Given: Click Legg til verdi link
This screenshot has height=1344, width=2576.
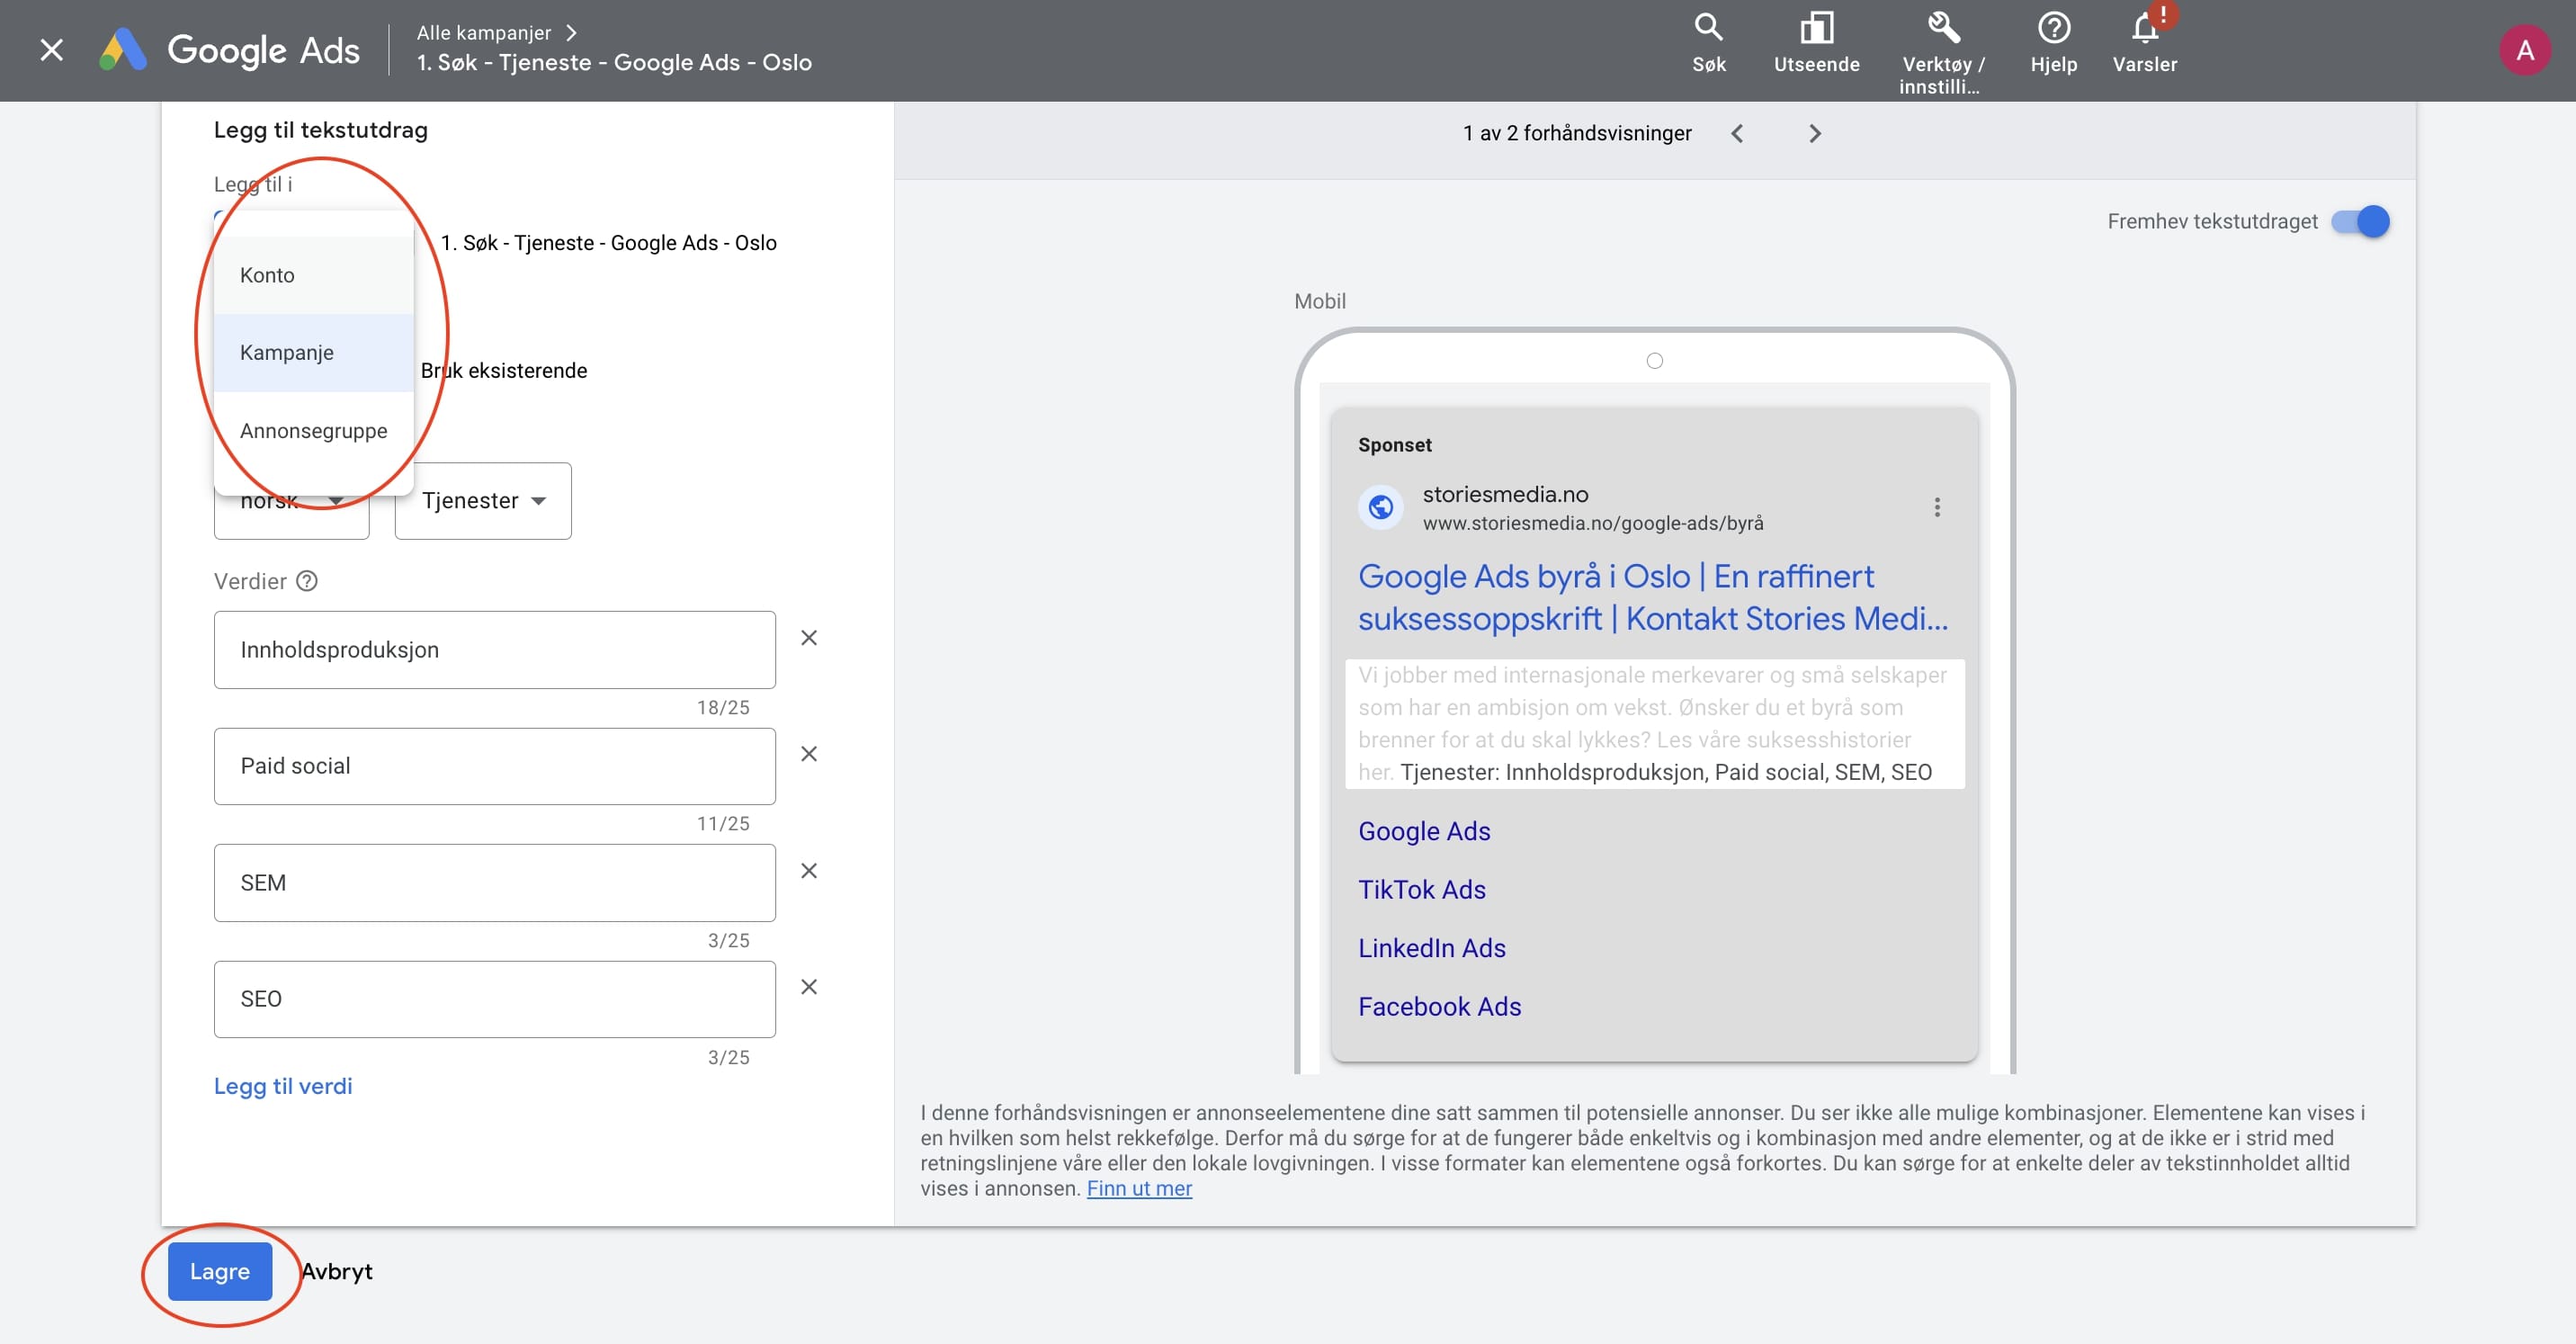Looking at the screenshot, I should (x=283, y=1086).
